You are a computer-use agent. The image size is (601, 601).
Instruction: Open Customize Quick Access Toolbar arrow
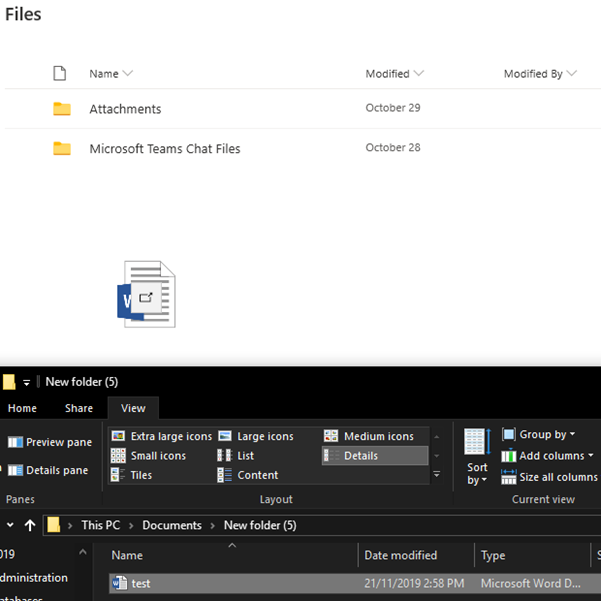(26, 383)
